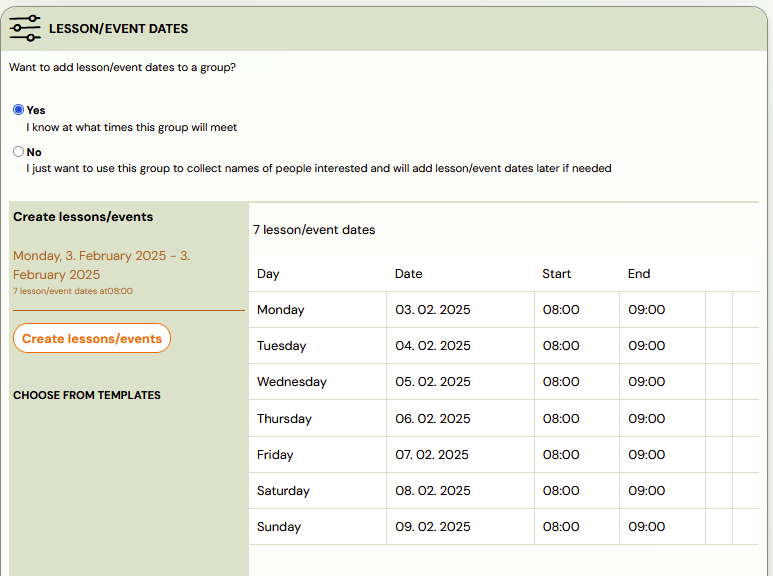
Task: Select the Thursday row day cell
Action: 317,418
